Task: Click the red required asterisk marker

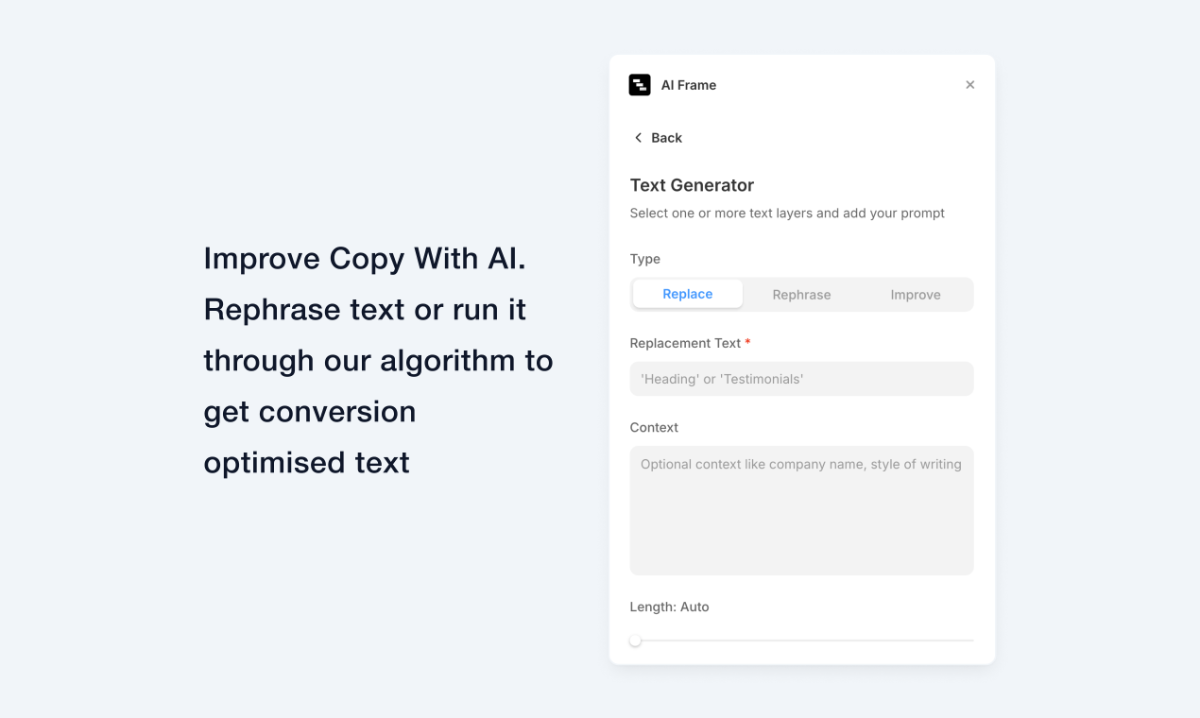Action: pos(748,342)
